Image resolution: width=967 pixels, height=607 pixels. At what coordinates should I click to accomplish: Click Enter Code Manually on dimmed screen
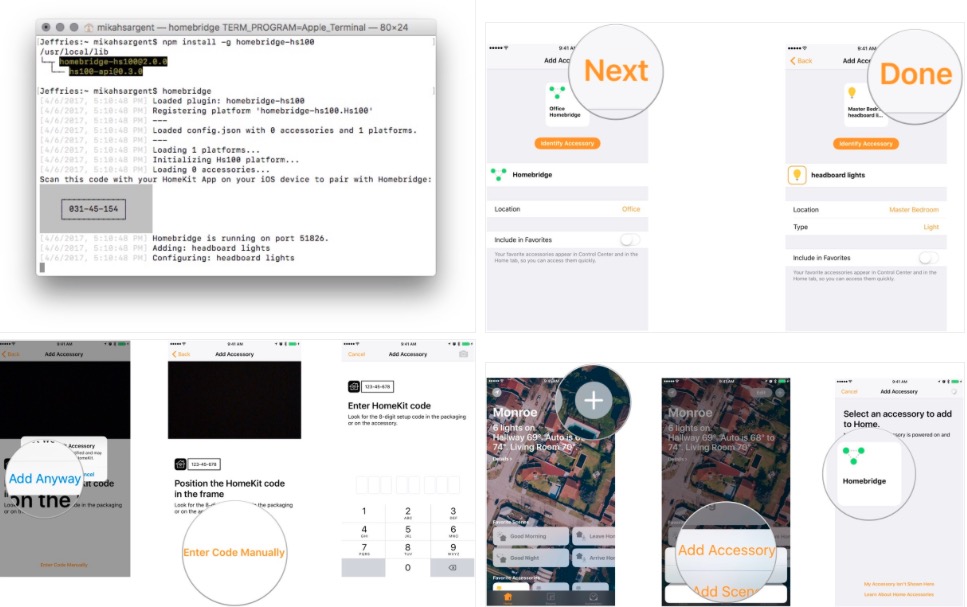click(x=64, y=564)
